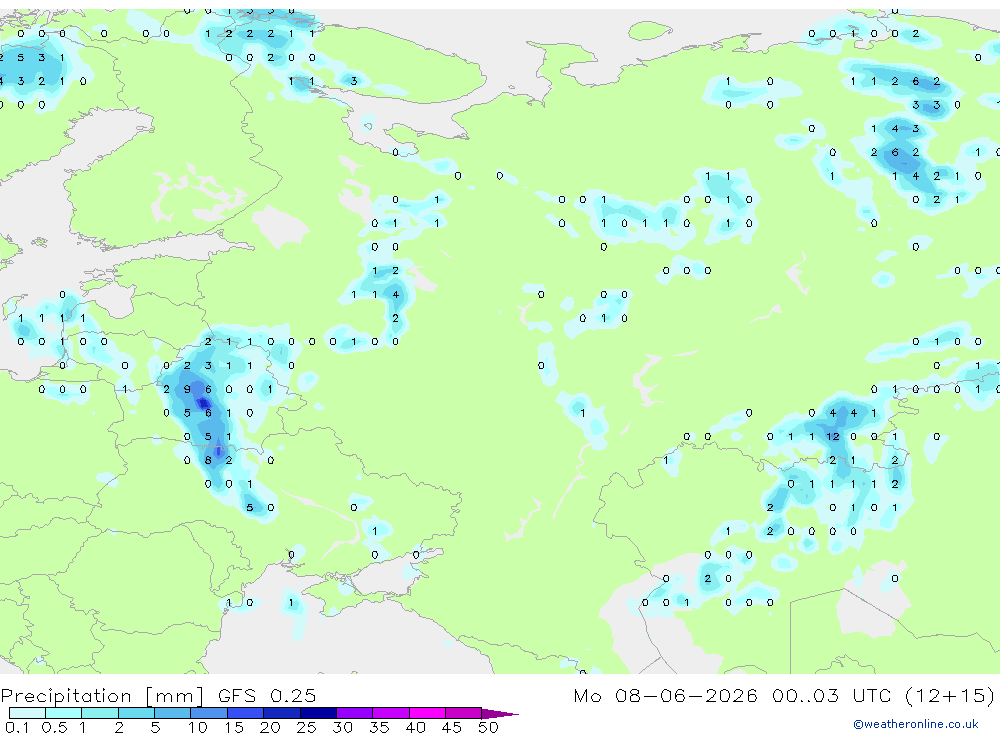Click the 45–50 mm legend swatch
Viewport: 1000px width, 733px height.
click(463, 713)
